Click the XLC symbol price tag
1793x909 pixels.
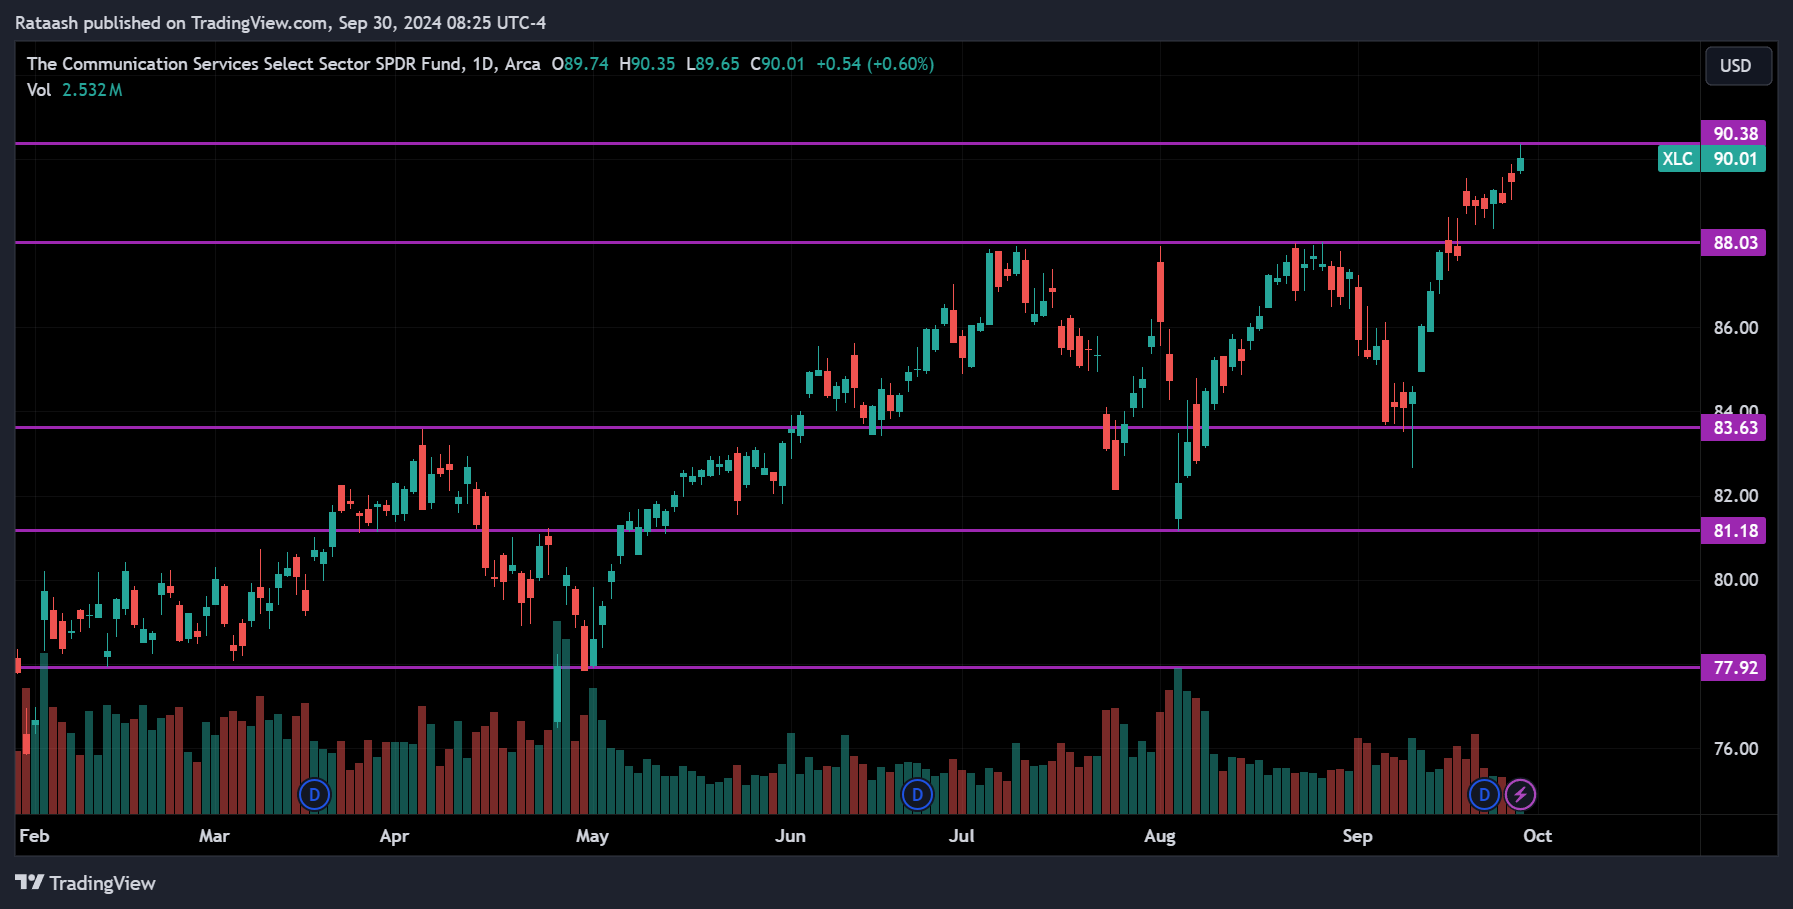[1678, 159]
